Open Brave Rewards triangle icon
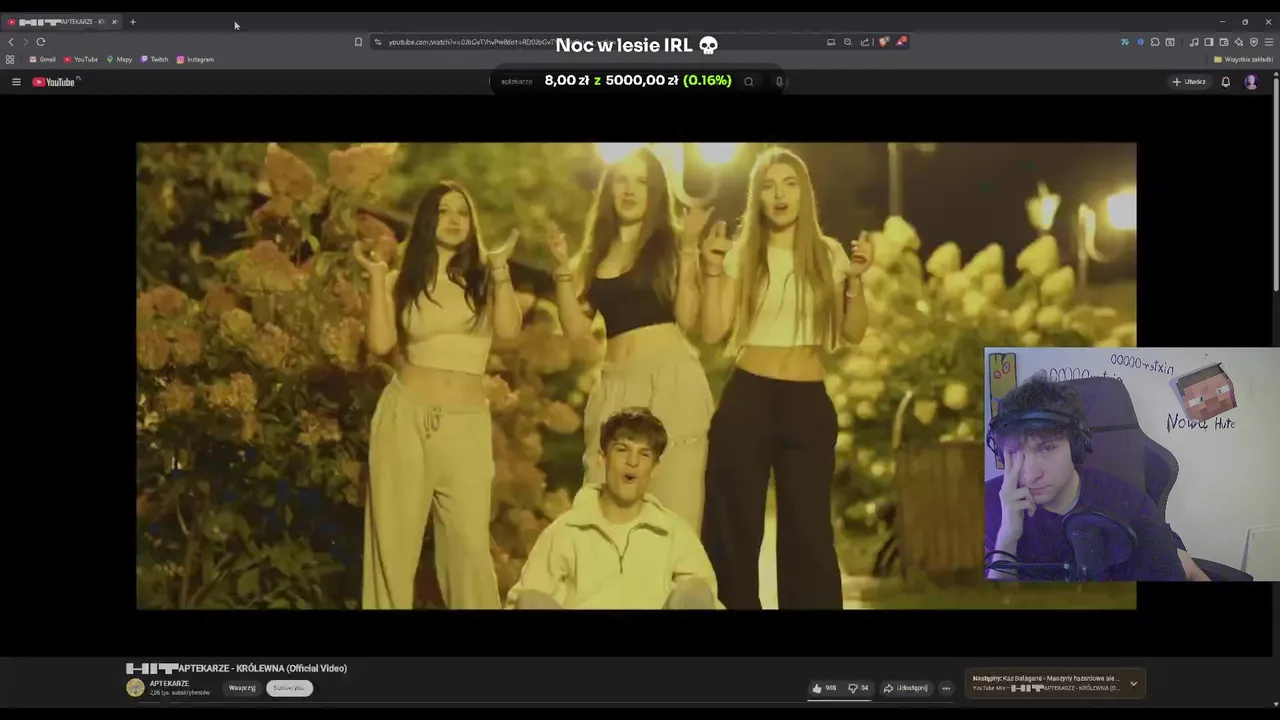The width and height of the screenshot is (1280, 720). click(901, 42)
